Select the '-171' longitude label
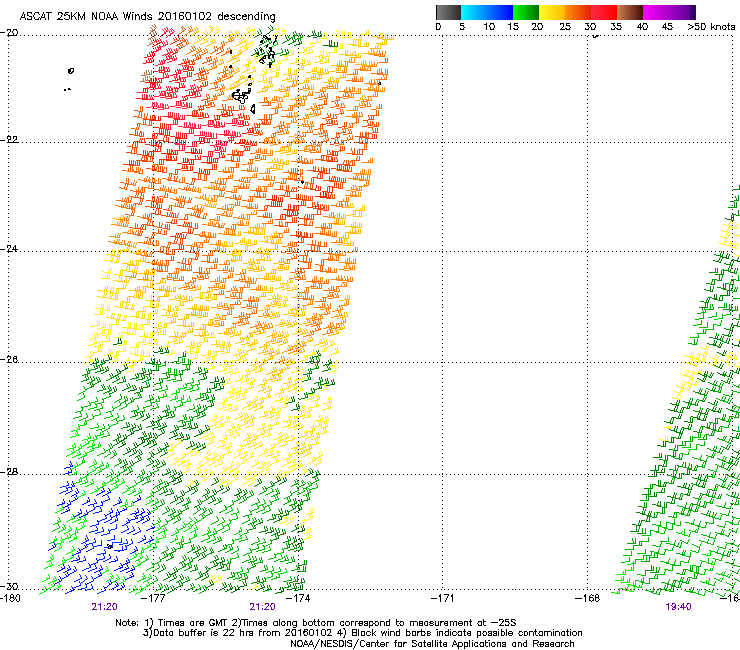The width and height of the screenshot is (740, 650). click(x=443, y=598)
